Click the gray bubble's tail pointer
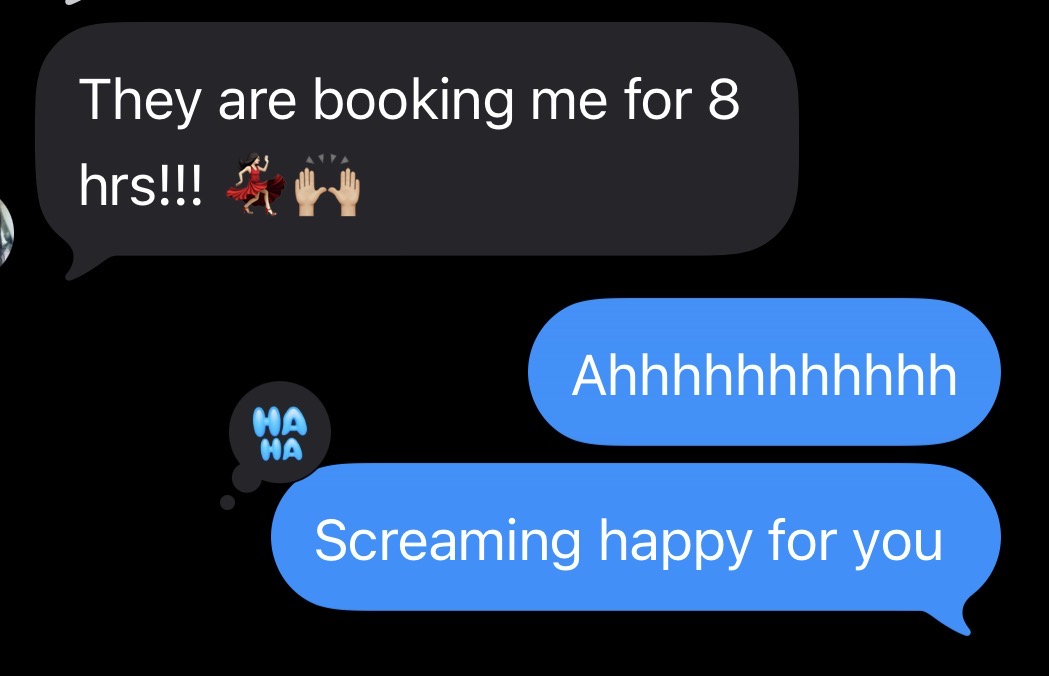Image resolution: width=1049 pixels, height=676 pixels. 82,266
